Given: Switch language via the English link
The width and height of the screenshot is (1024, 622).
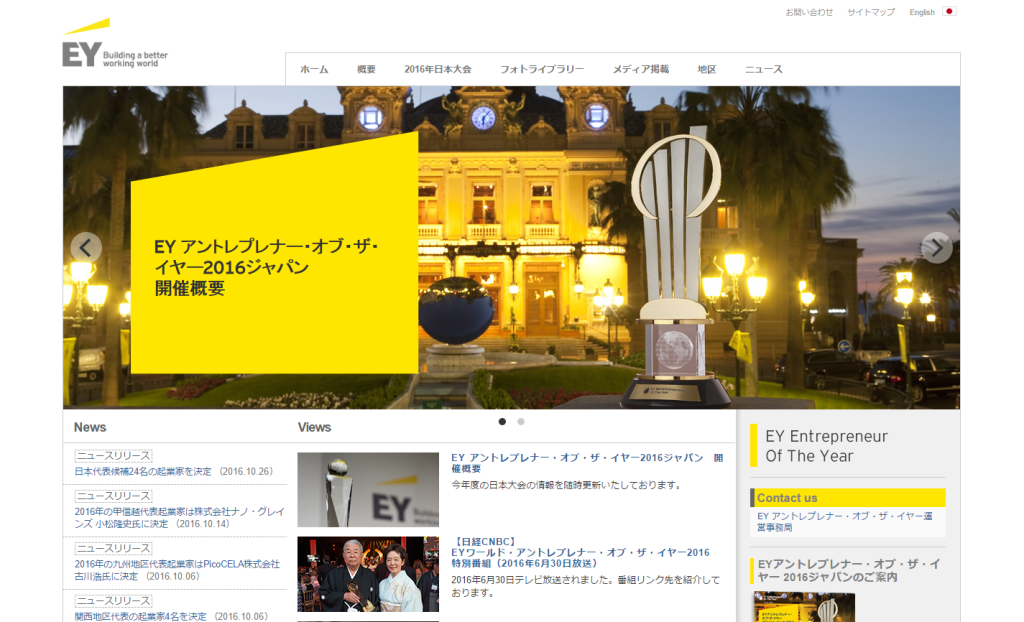Looking at the screenshot, I should pos(922,12).
